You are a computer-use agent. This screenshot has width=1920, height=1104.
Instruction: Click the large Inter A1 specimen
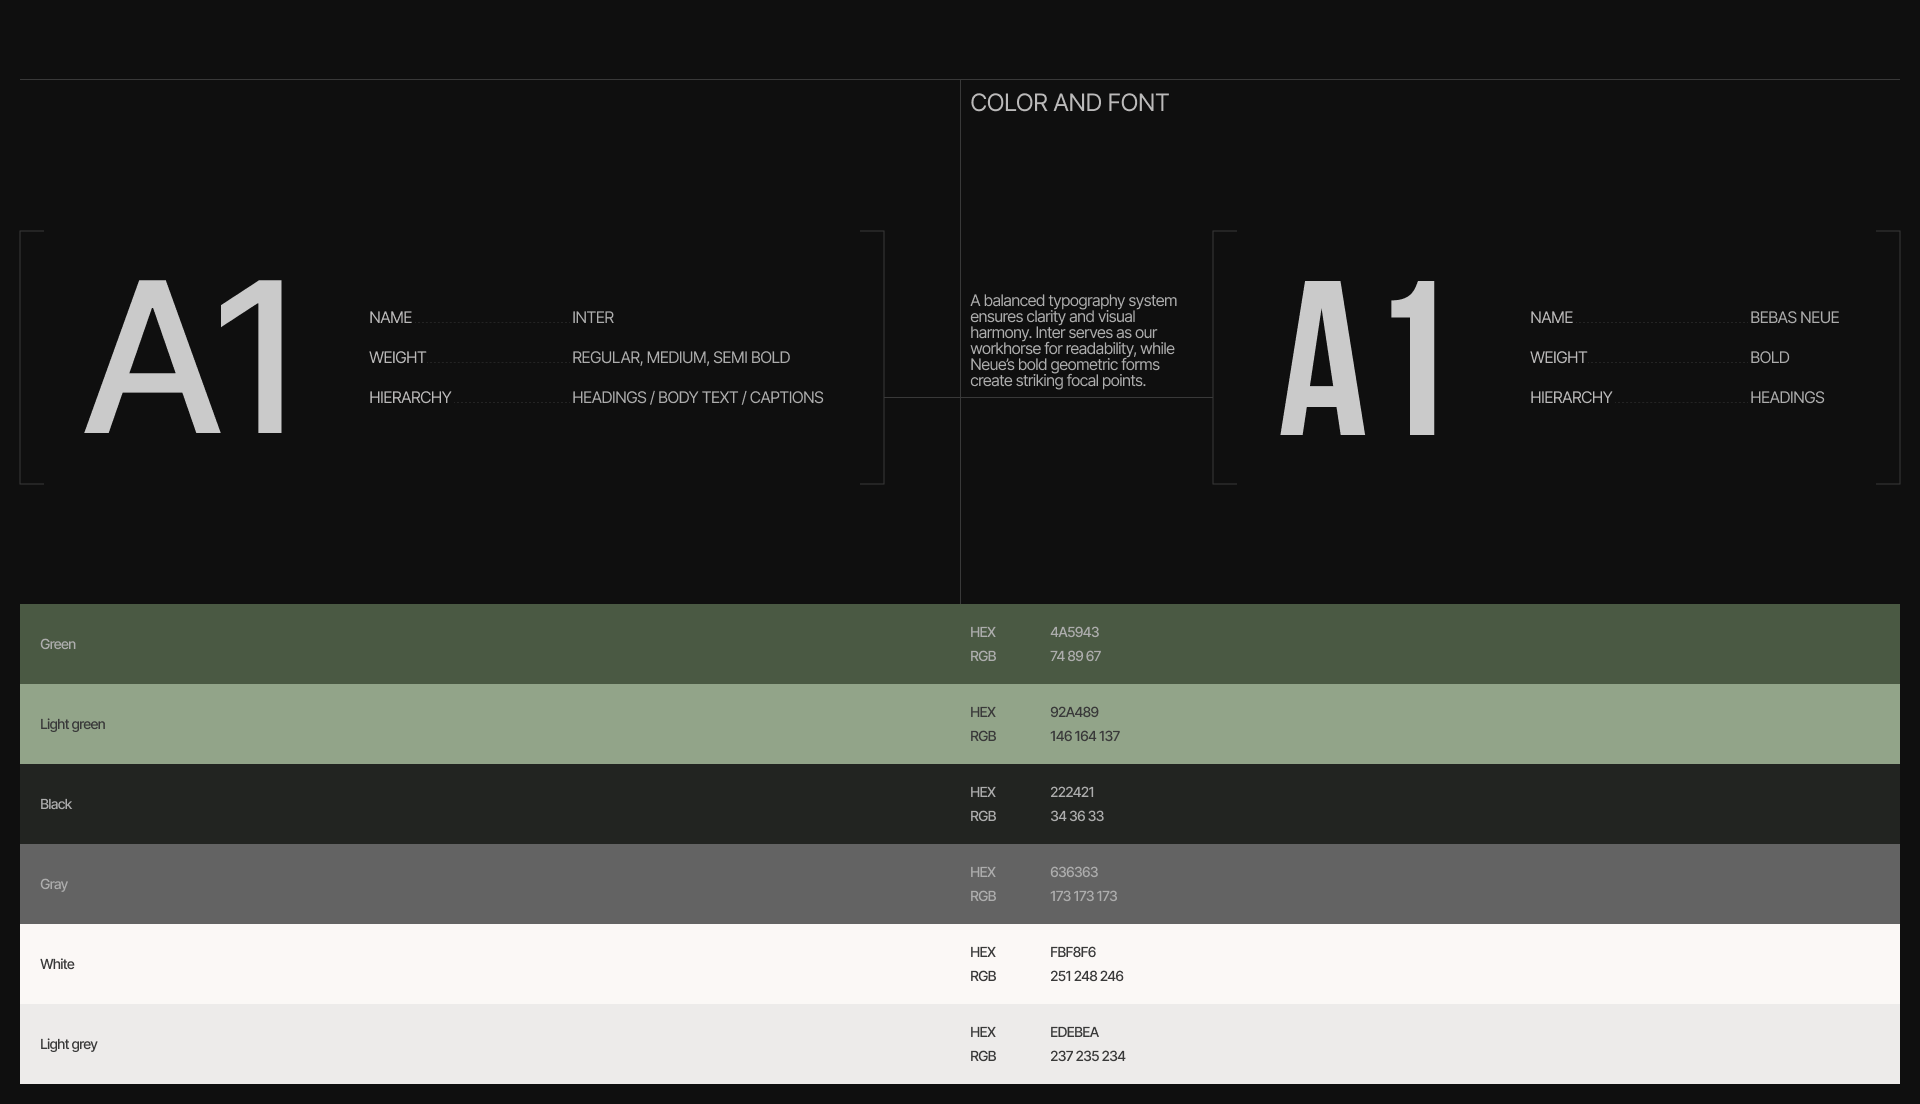(188, 357)
